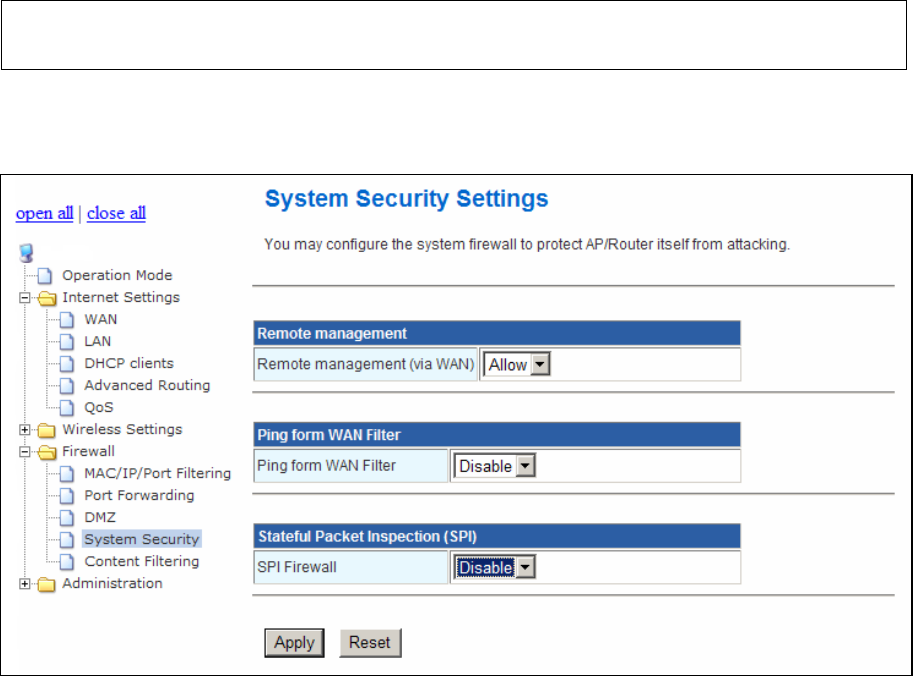Click the Internet Settings folder icon
This screenshot has width=913, height=676.
click(x=47, y=298)
